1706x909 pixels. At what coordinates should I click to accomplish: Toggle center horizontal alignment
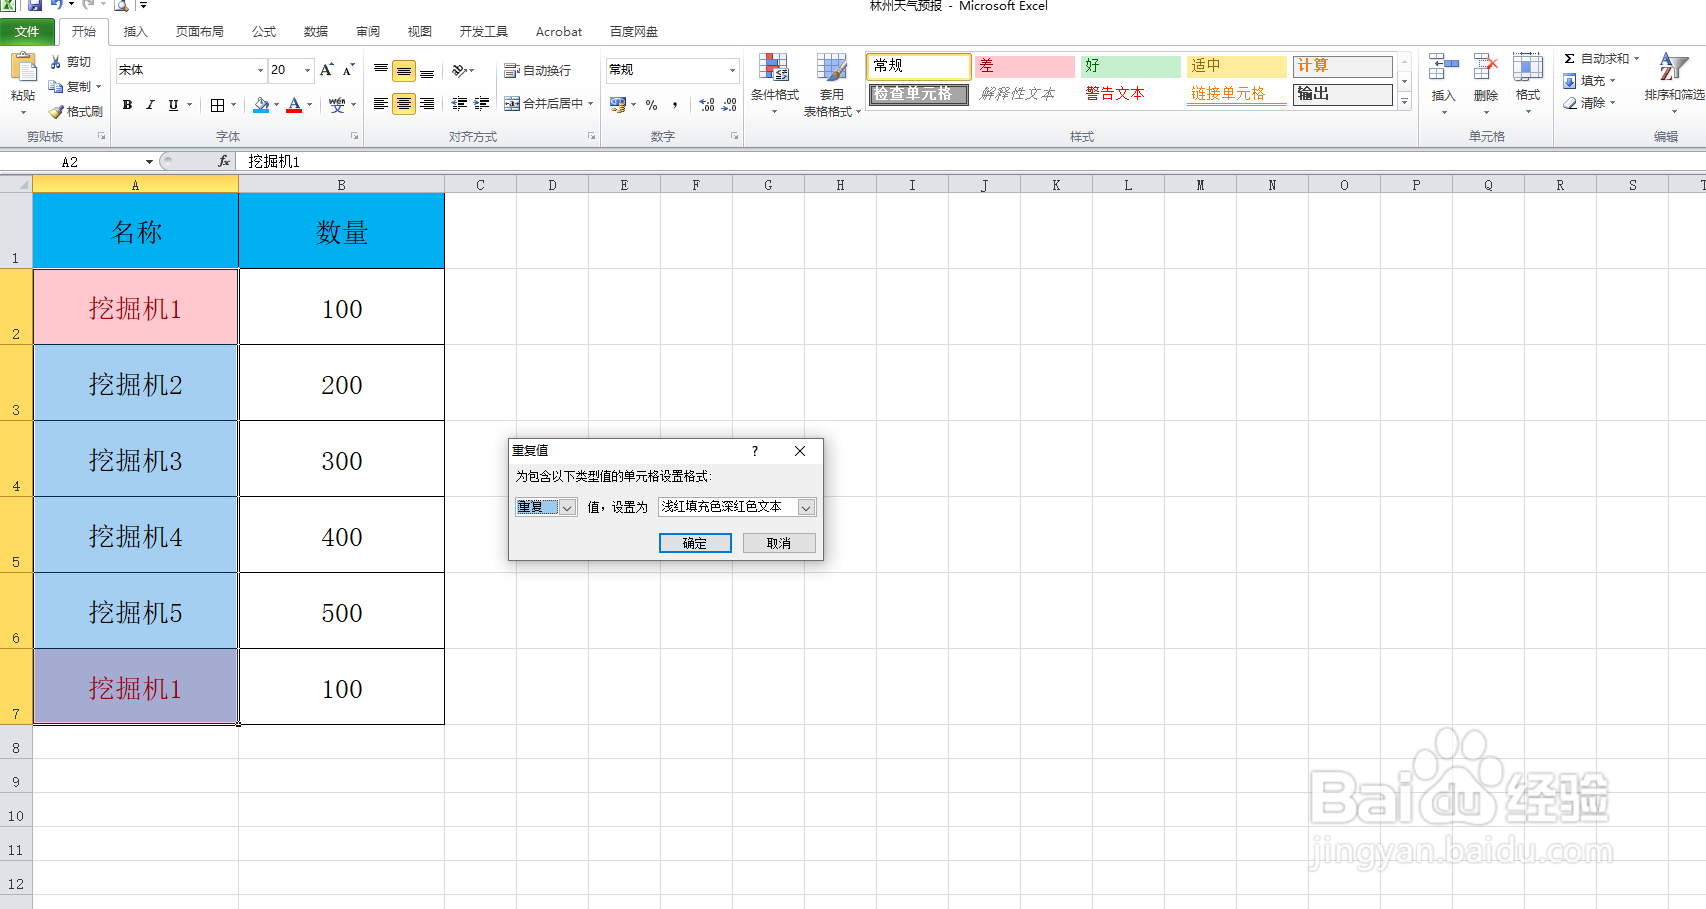pos(404,104)
